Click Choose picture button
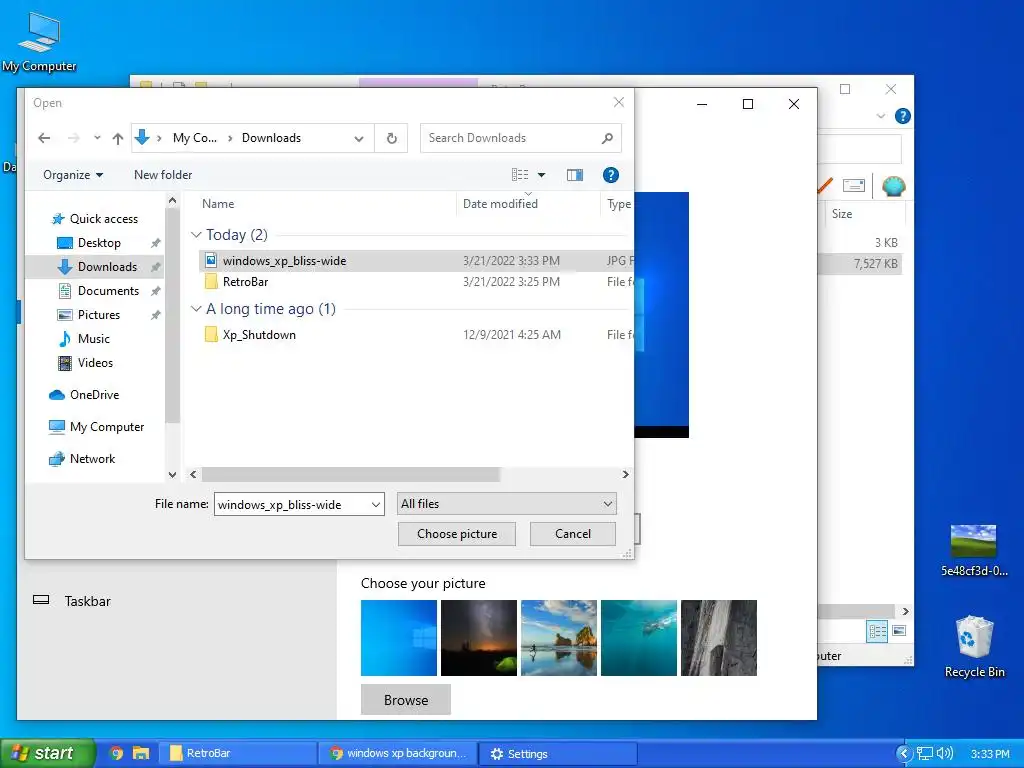1024x768 pixels. pos(456,534)
